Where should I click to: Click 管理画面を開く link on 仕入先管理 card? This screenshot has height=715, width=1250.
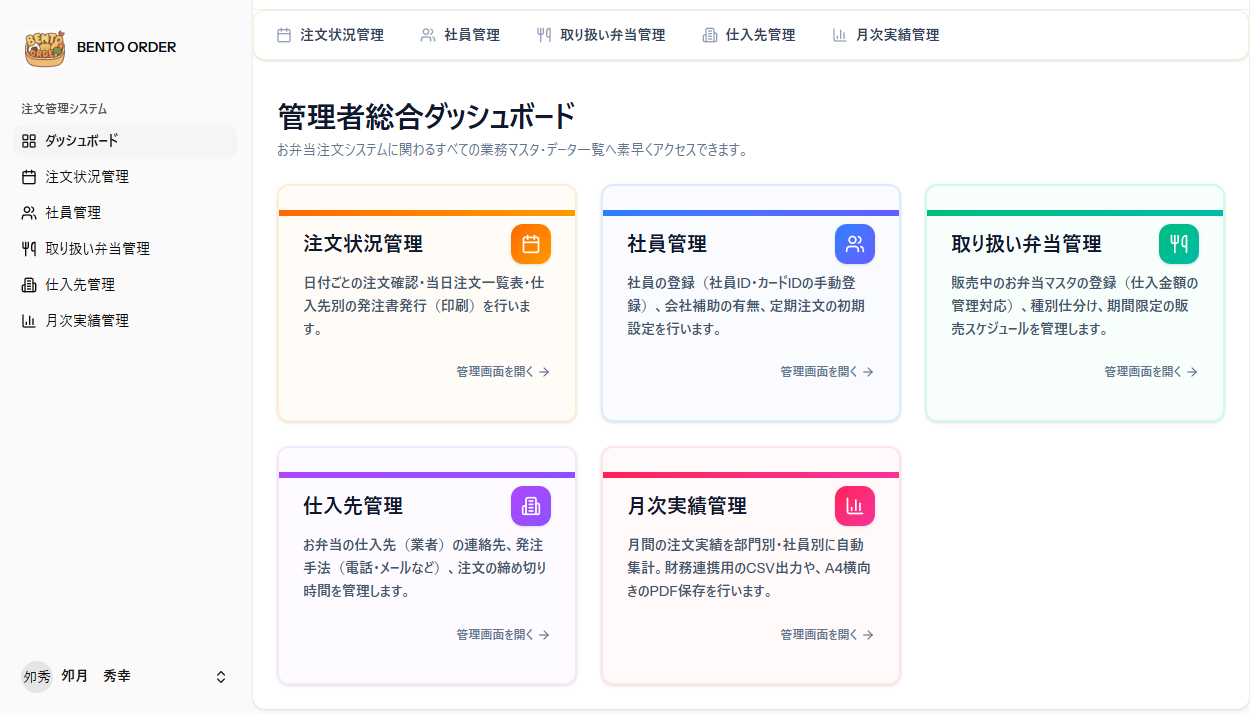coord(503,635)
